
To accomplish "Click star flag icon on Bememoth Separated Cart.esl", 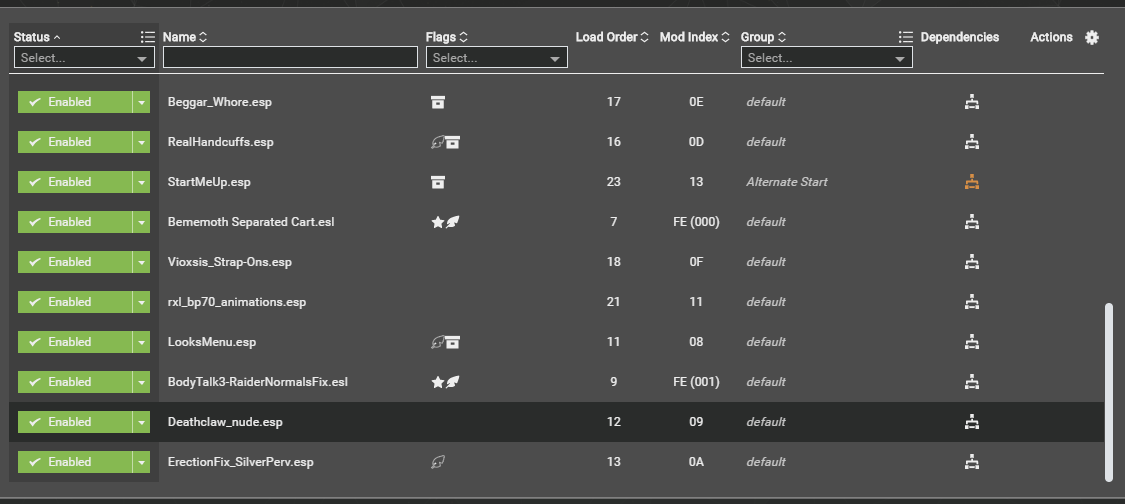I will (437, 223).
